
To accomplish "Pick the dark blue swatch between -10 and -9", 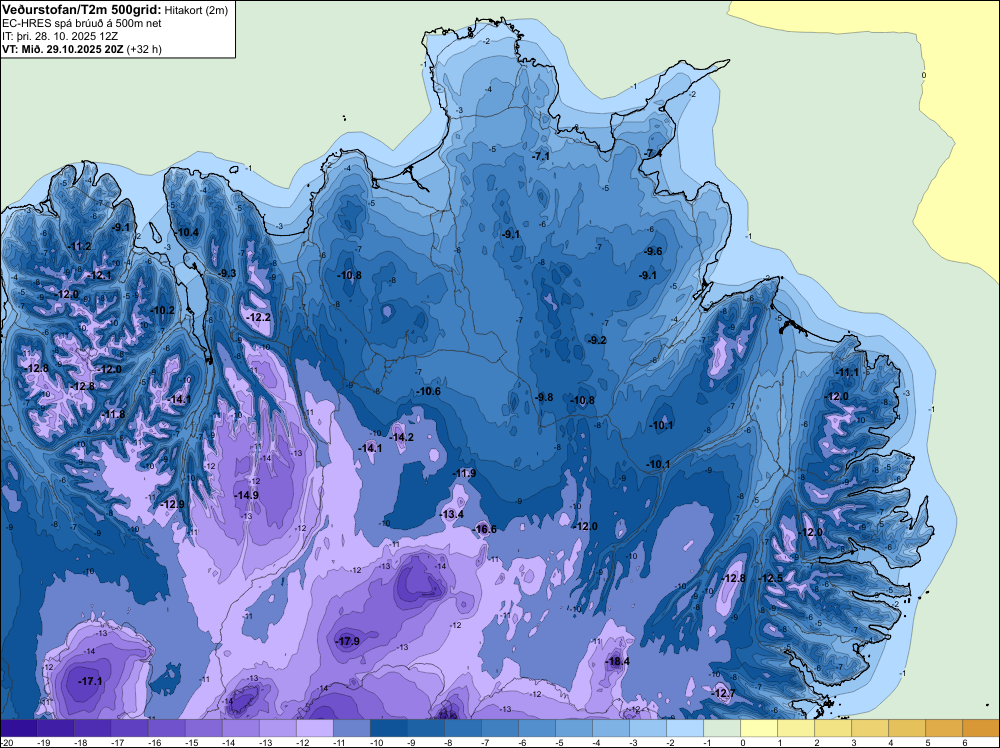I will pos(389,728).
